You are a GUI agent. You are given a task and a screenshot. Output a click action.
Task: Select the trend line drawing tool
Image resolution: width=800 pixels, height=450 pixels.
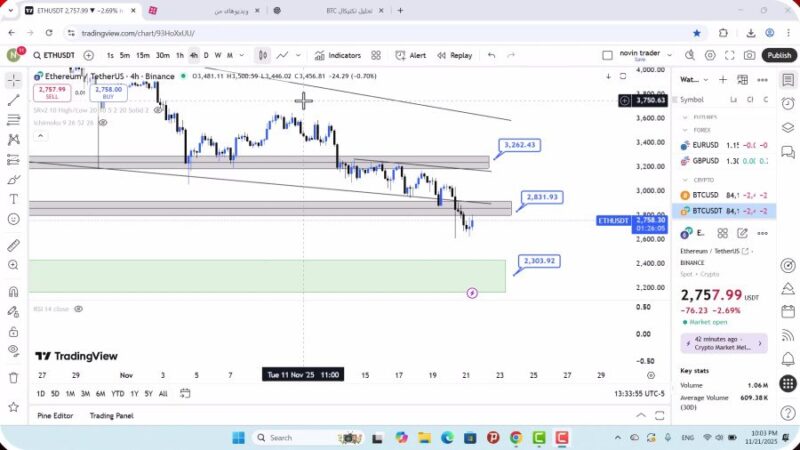click(13, 100)
